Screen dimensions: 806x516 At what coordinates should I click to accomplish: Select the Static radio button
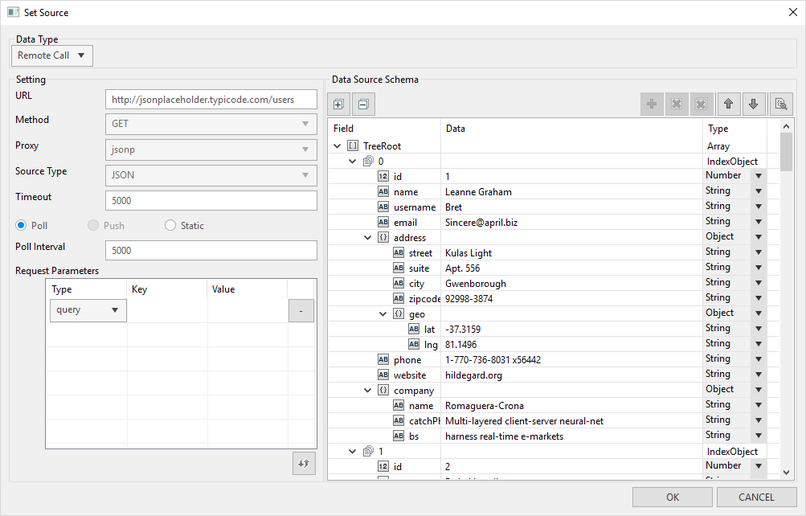click(170, 225)
